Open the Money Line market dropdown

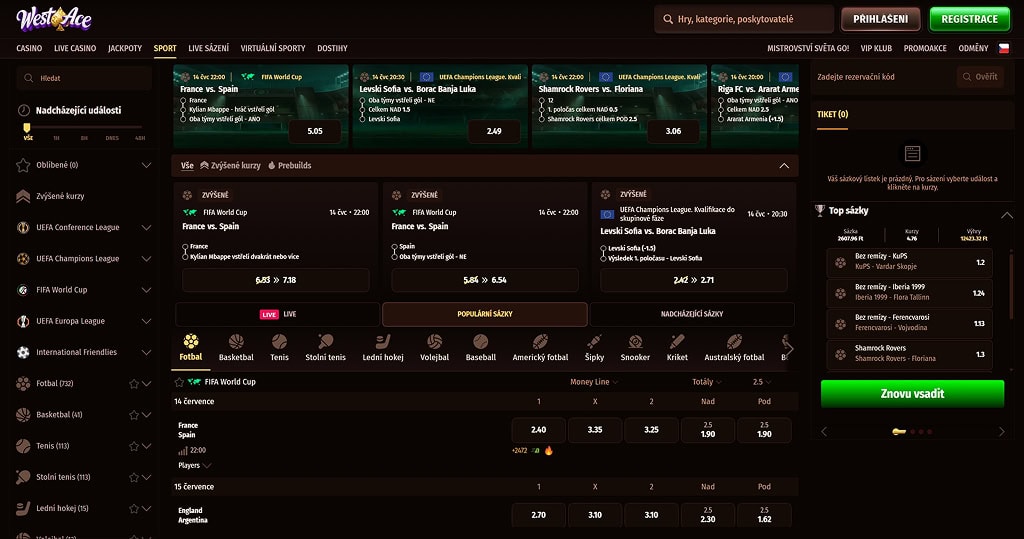coord(594,382)
